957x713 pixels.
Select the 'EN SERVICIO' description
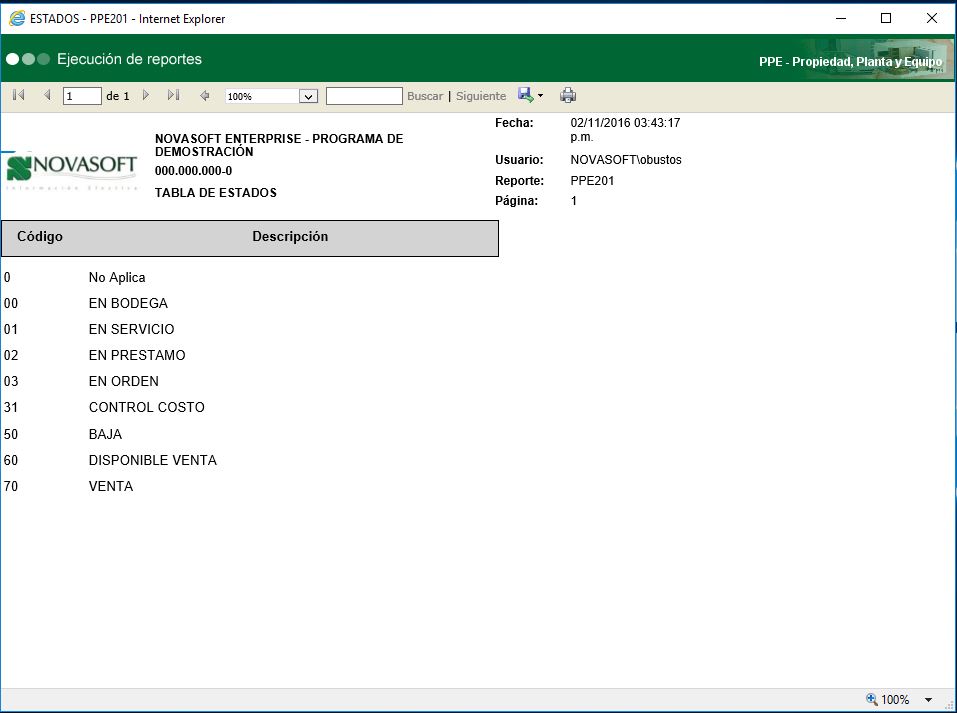tap(131, 329)
